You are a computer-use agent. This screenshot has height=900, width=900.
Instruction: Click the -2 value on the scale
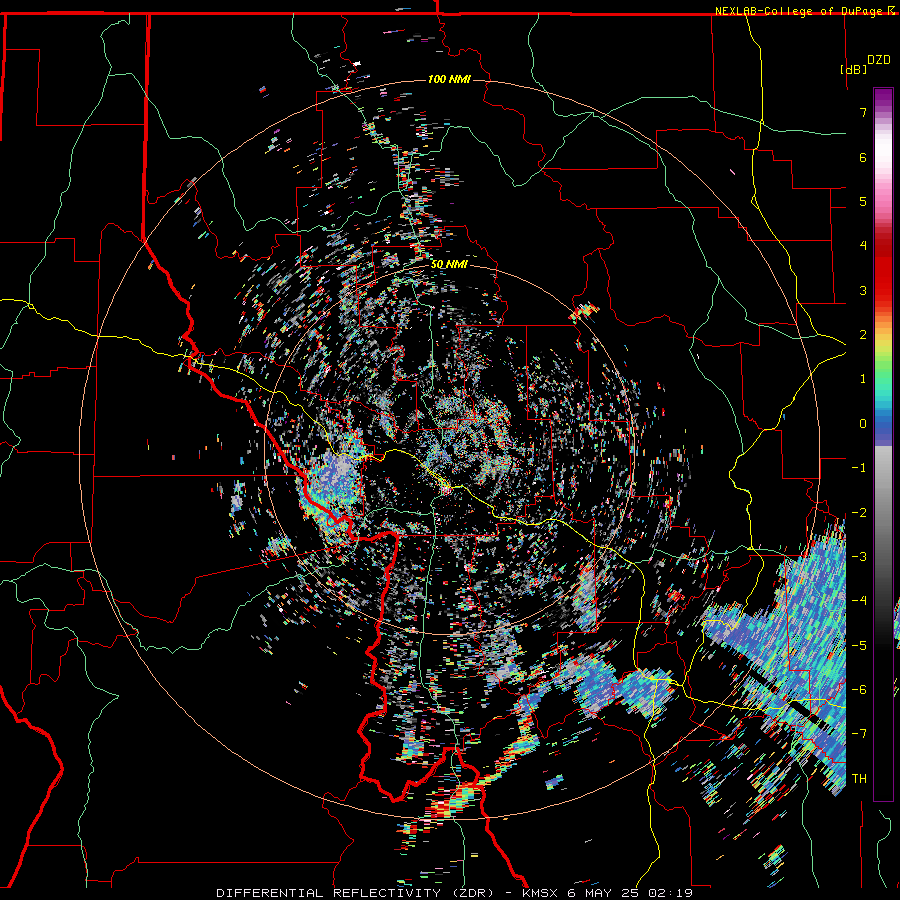[x=859, y=513]
